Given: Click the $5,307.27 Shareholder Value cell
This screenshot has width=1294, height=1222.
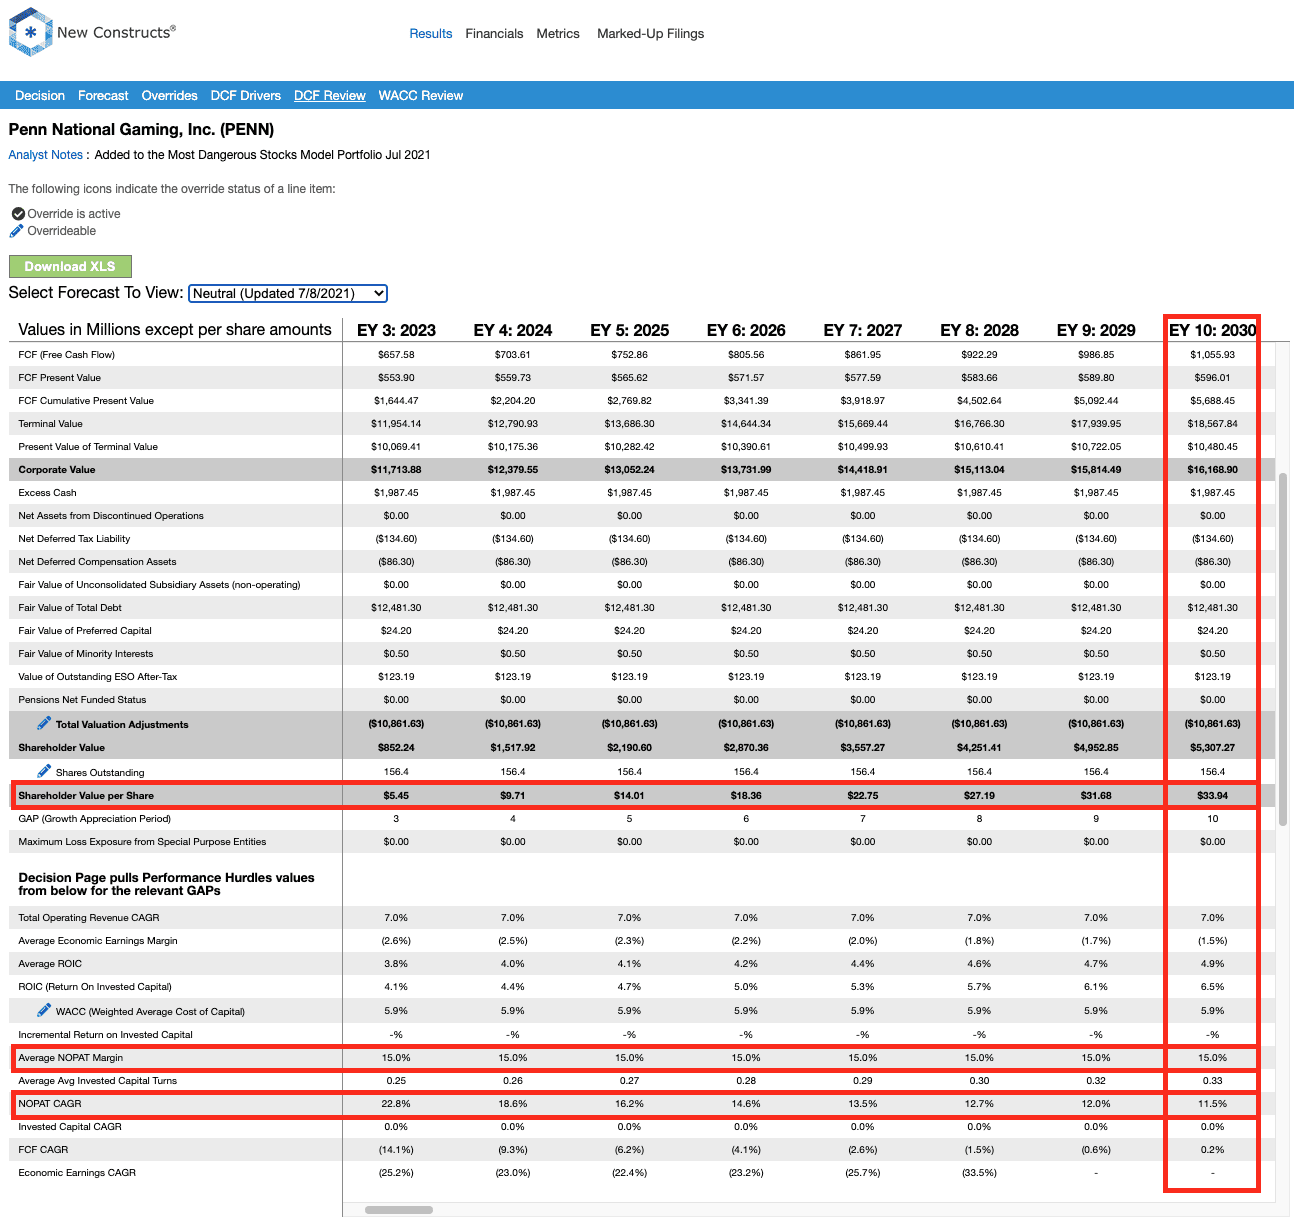Looking at the screenshot, I should (1212, 748).
